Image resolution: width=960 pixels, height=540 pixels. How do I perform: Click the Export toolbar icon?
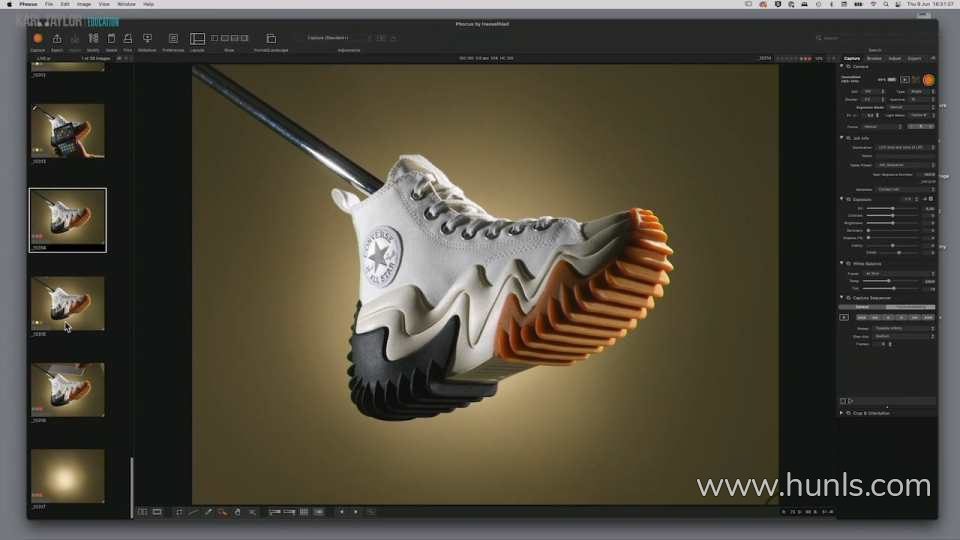point(57,39)
